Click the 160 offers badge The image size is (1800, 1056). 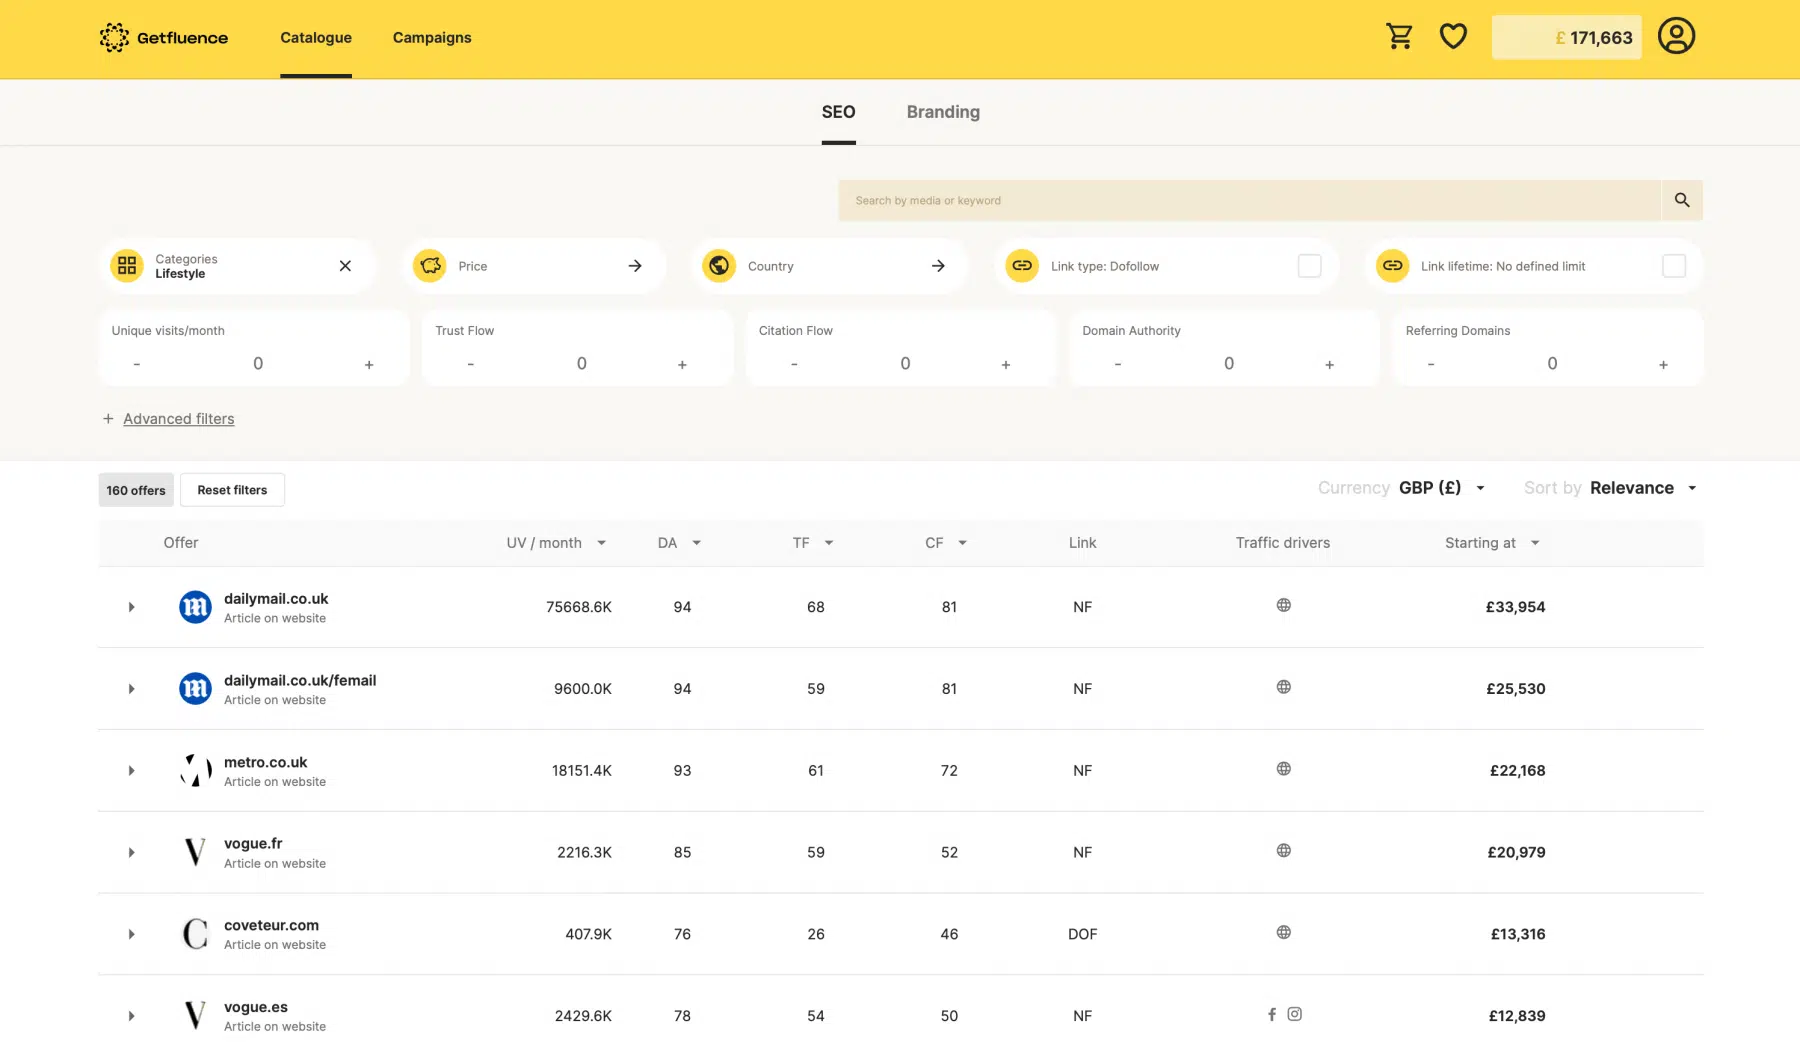tap(136, 490)
